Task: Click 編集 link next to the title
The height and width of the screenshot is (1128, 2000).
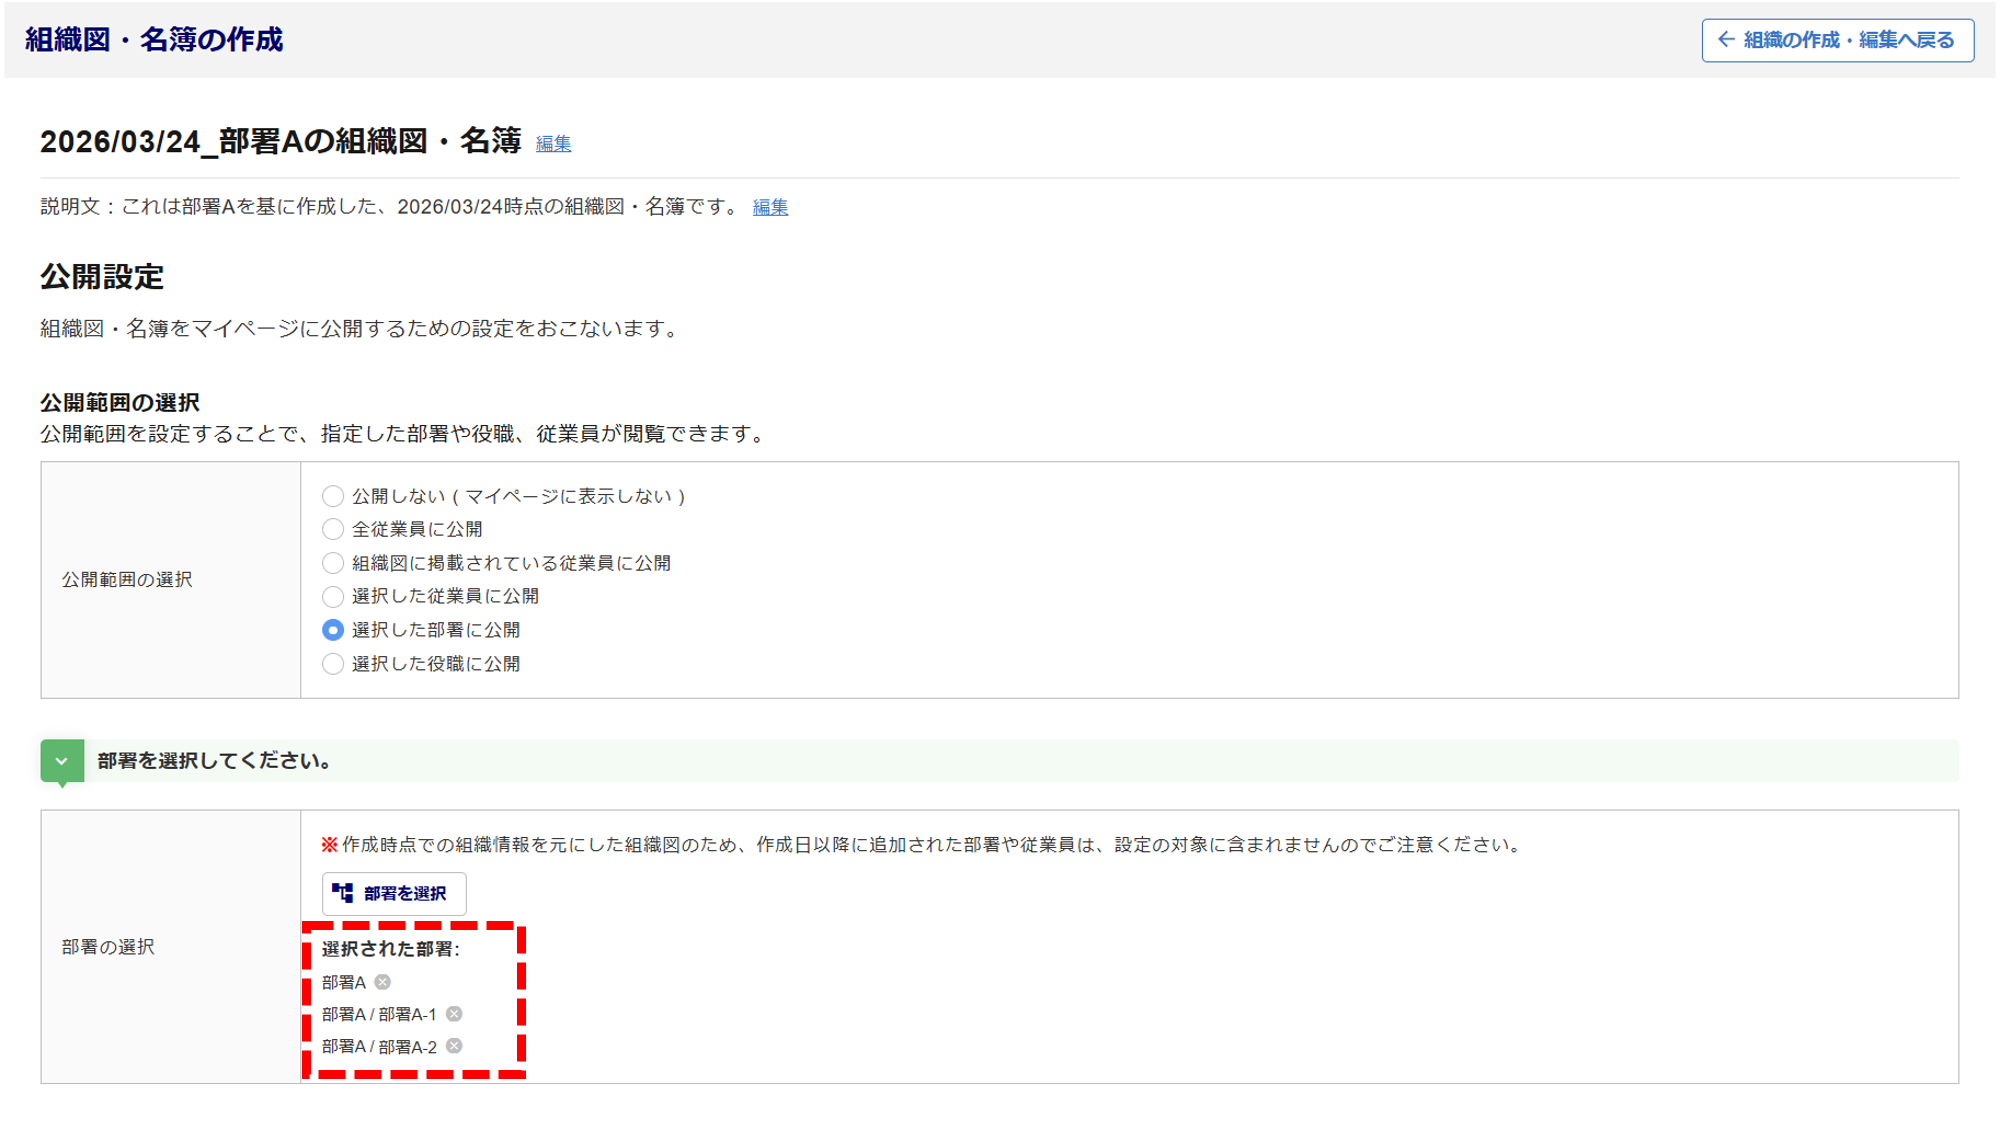Action: (553, 144)
